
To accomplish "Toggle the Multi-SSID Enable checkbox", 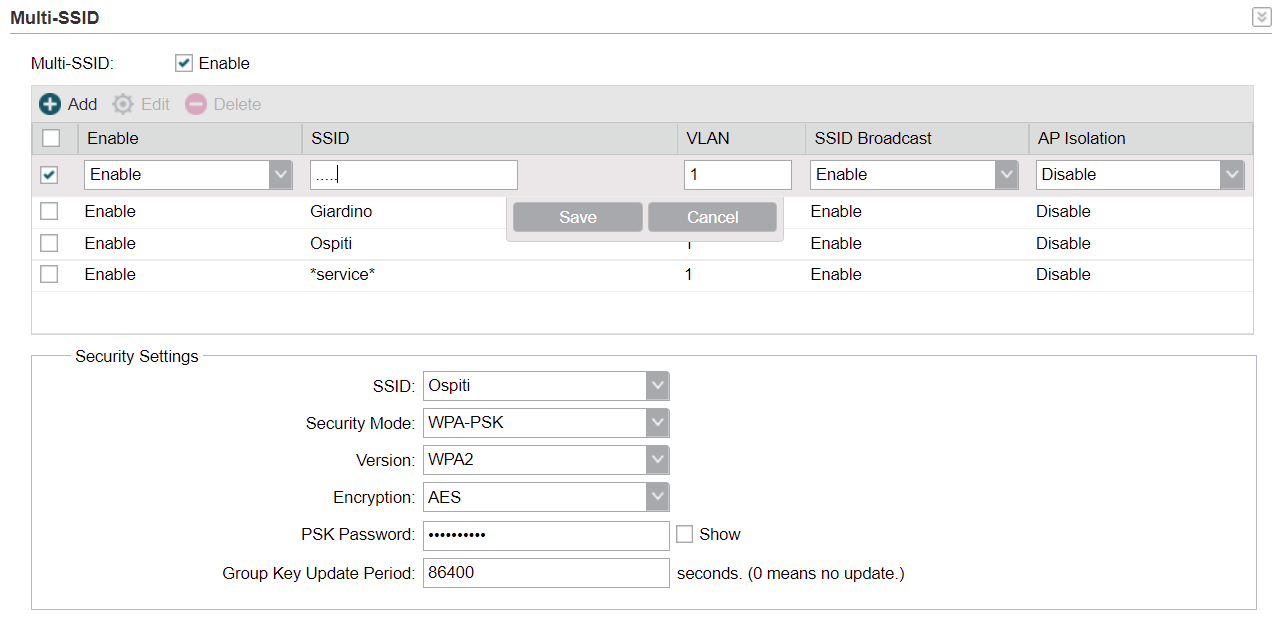I will [184, 63].
